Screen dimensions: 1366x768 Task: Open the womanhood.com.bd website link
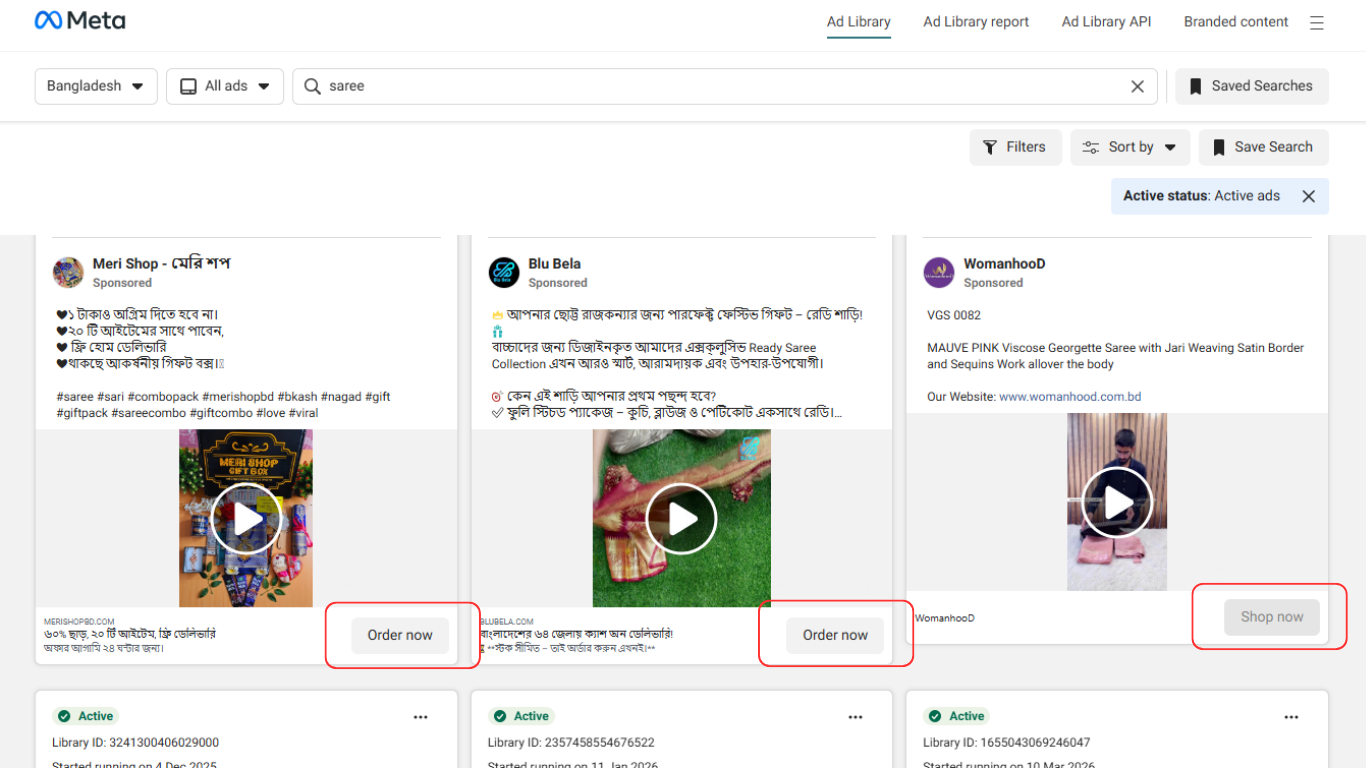coord(1070,397)
